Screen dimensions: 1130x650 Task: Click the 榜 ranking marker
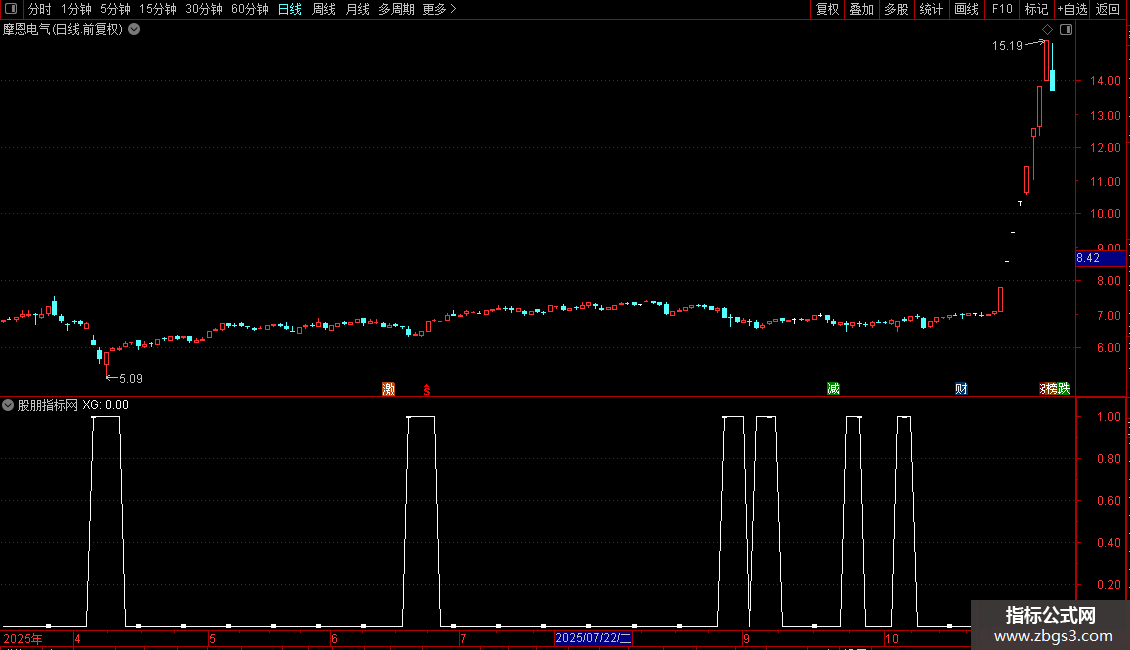[1051, 389]
